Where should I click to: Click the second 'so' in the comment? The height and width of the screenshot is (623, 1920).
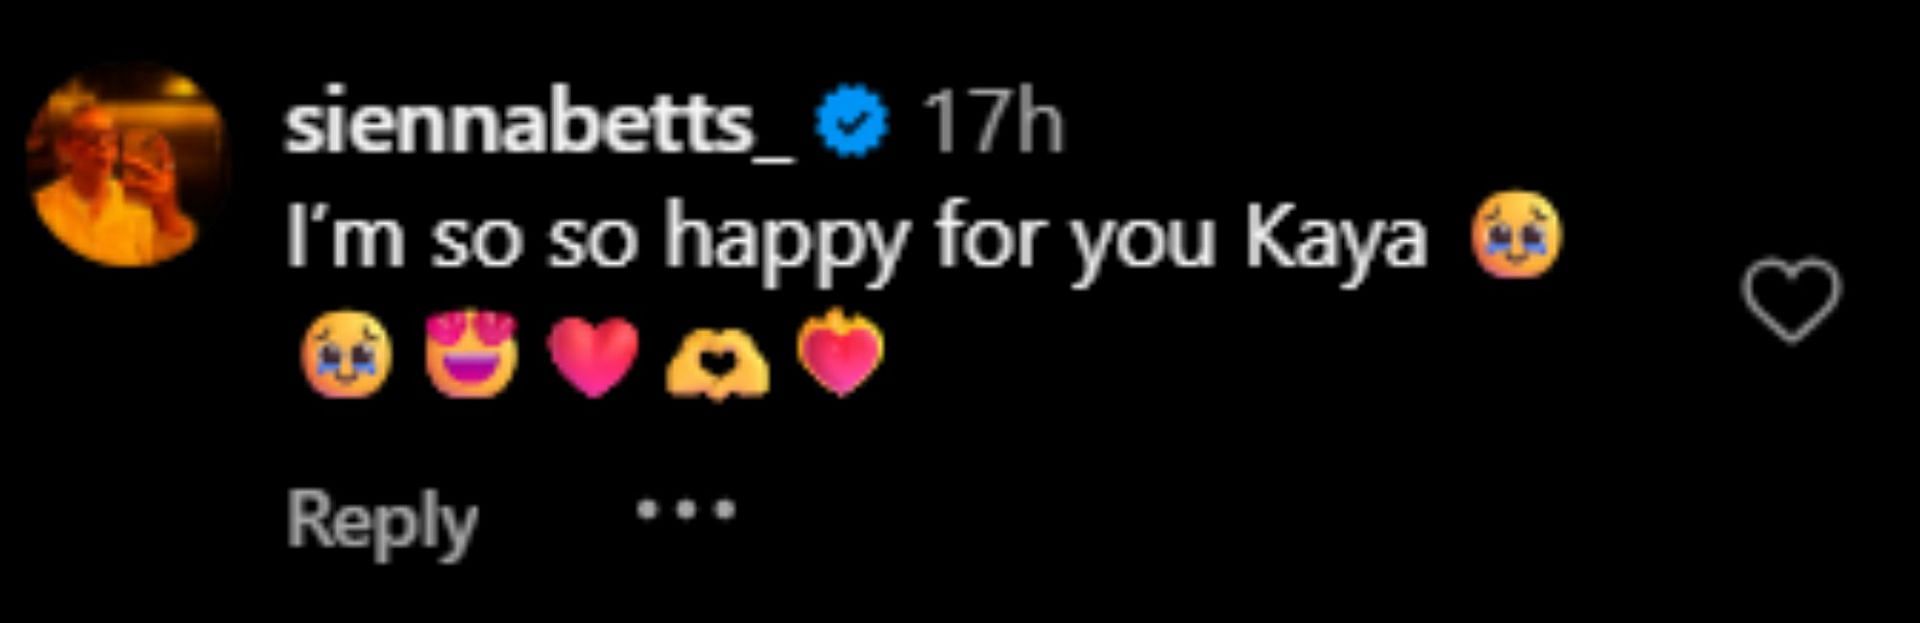pyautogui.click(x=593, y=245)
